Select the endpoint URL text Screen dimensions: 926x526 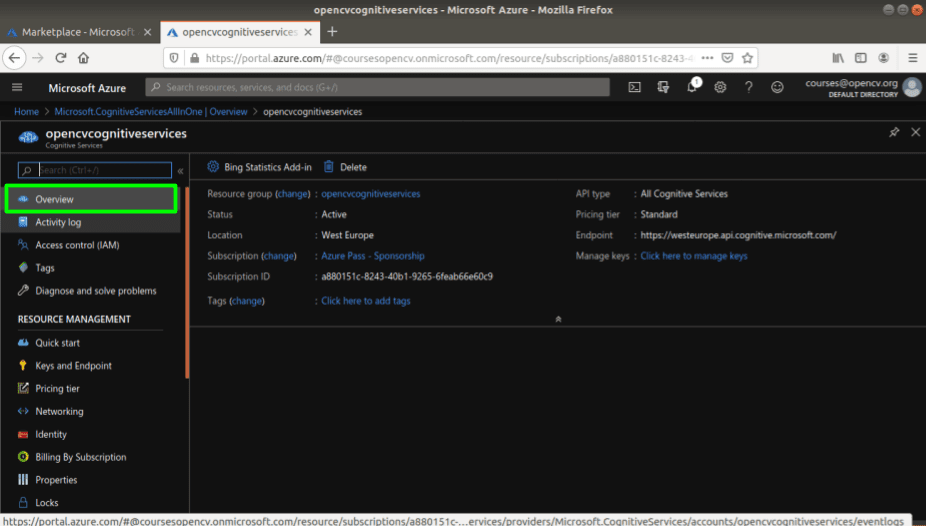tap(738, 235)
